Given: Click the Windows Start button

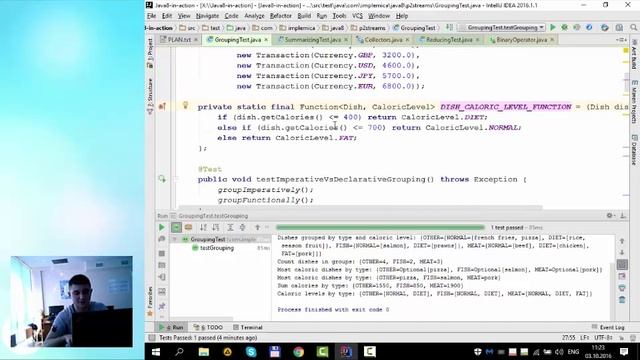Looking at the screenshot, I should [156, 351].
